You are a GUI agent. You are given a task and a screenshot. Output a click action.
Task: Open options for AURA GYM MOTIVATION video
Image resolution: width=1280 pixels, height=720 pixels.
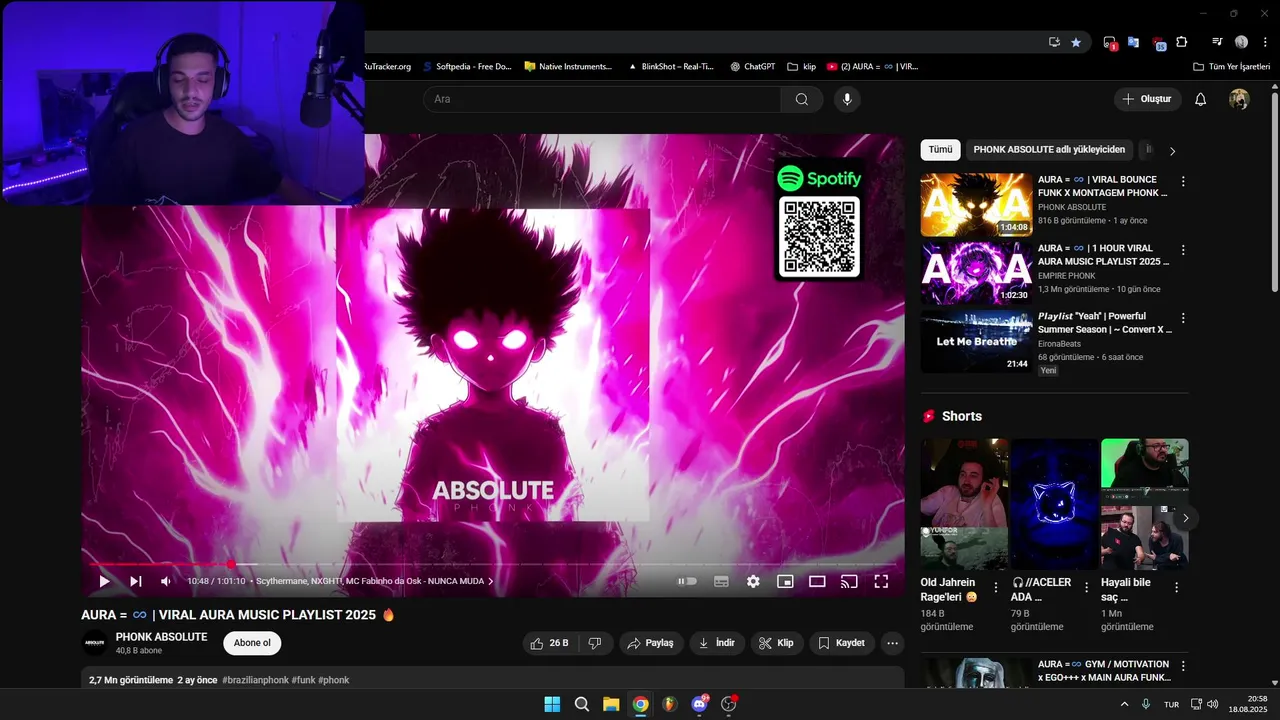pos(1183,666)
